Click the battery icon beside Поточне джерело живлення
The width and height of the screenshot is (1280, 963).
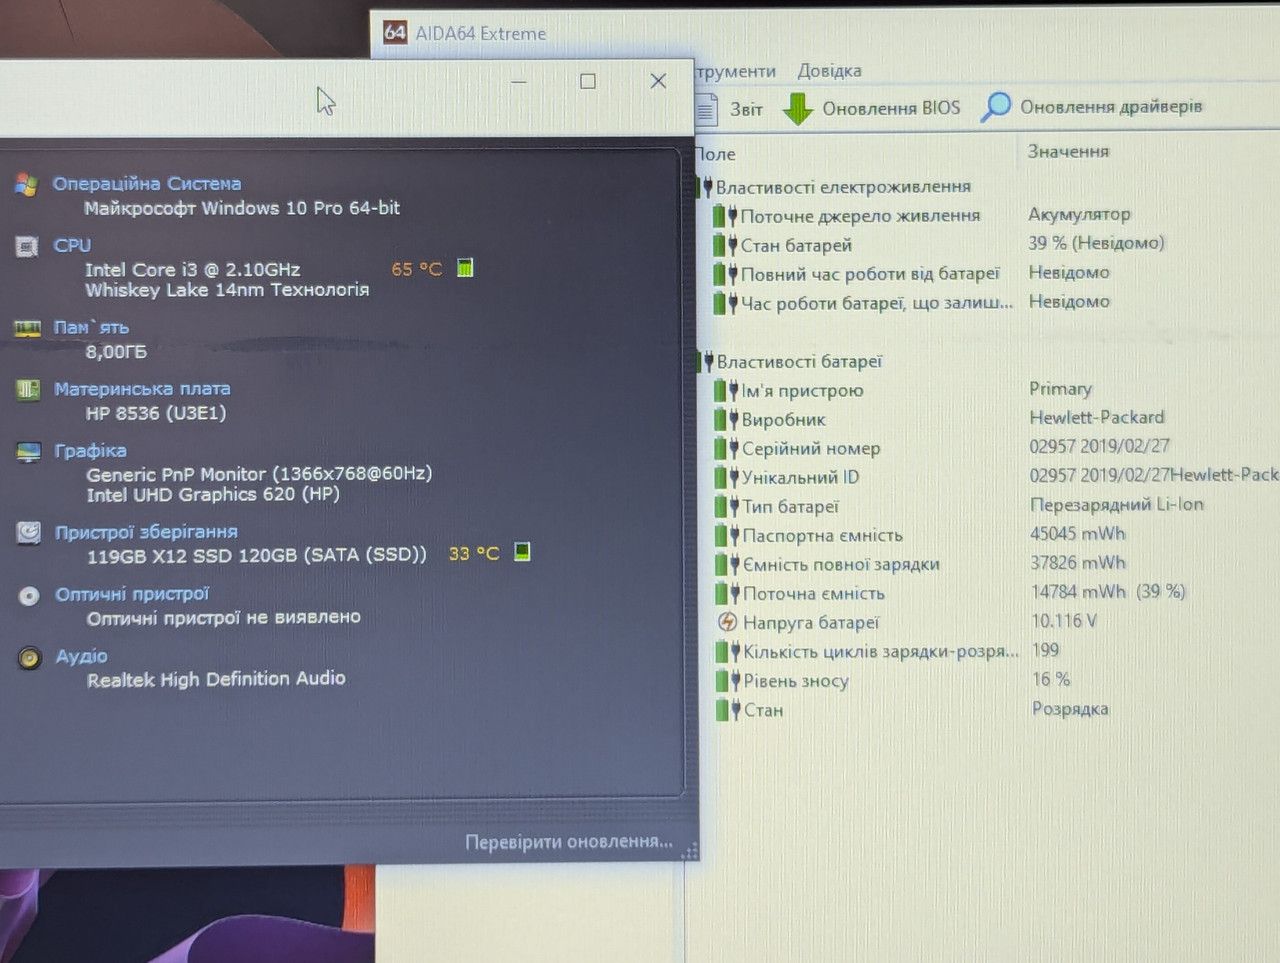(725, 216)
